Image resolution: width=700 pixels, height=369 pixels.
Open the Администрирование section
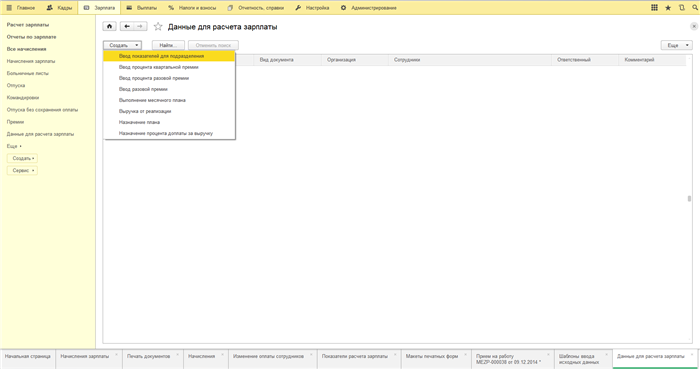[369, 8]
